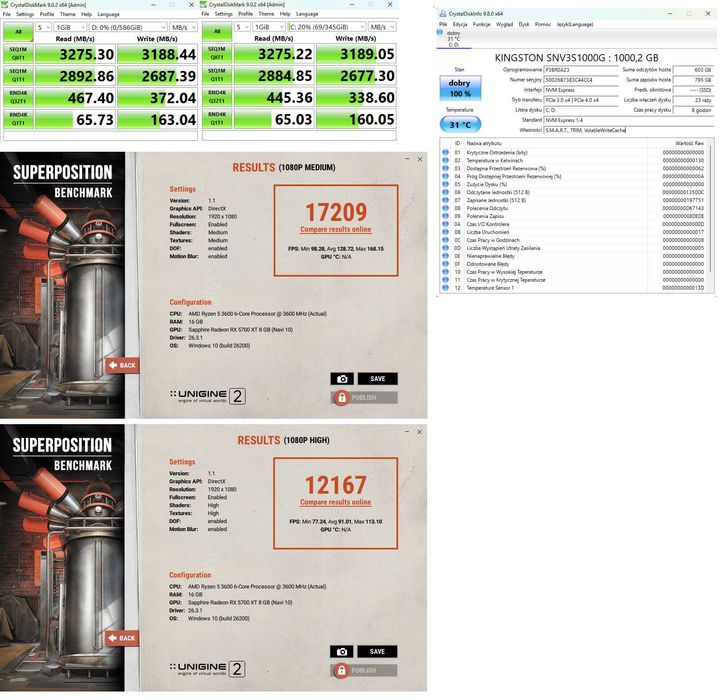The height and width of the screenshot is (700, 725).
Task: Run RND4K Q1T1 test in C: drive CrystalDiskMark
Action: pos(217,119)
